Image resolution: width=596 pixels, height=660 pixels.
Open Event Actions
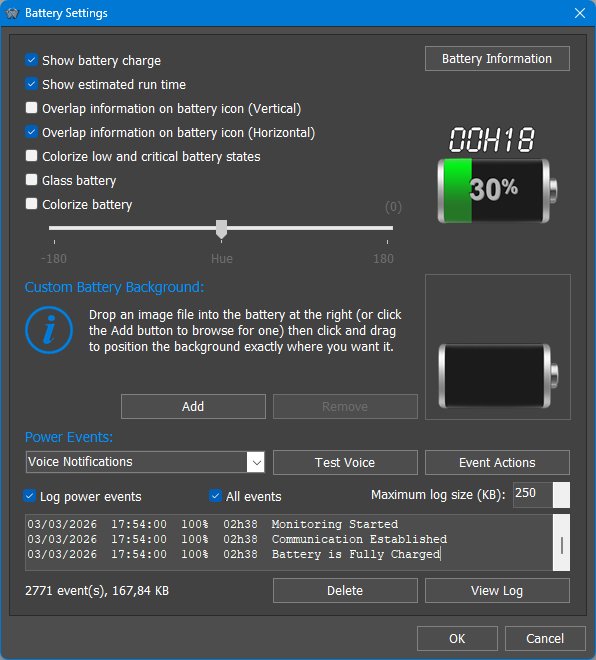click(497, 463)
